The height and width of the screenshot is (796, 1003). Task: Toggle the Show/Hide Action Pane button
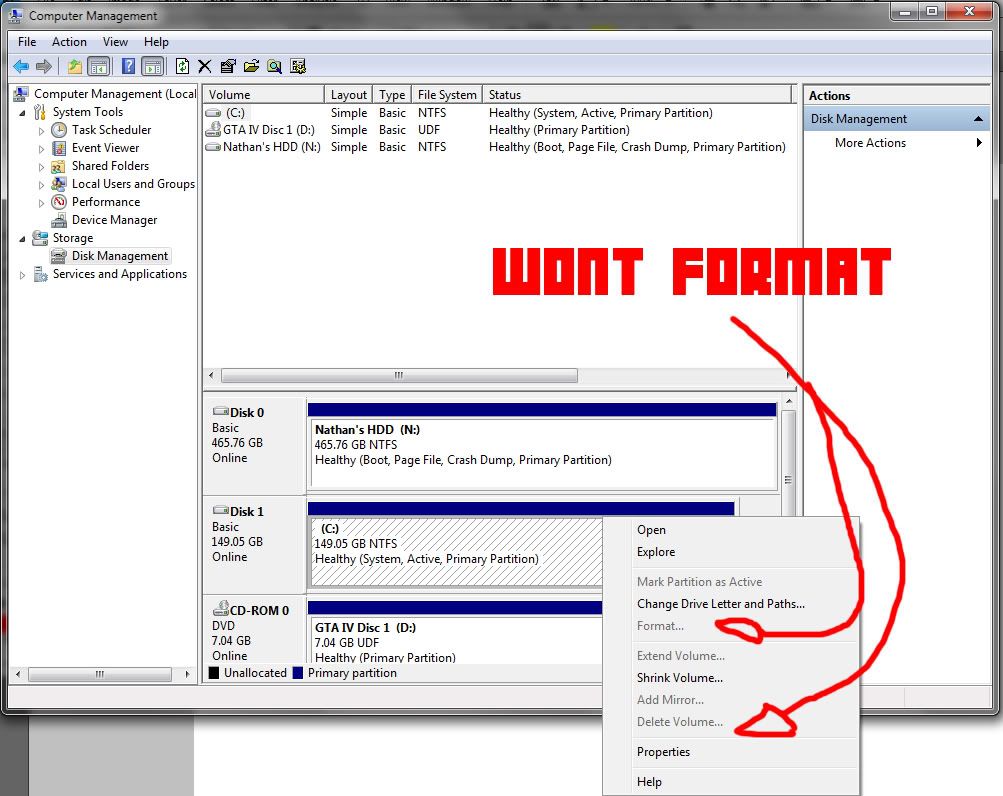coord(152,66)
